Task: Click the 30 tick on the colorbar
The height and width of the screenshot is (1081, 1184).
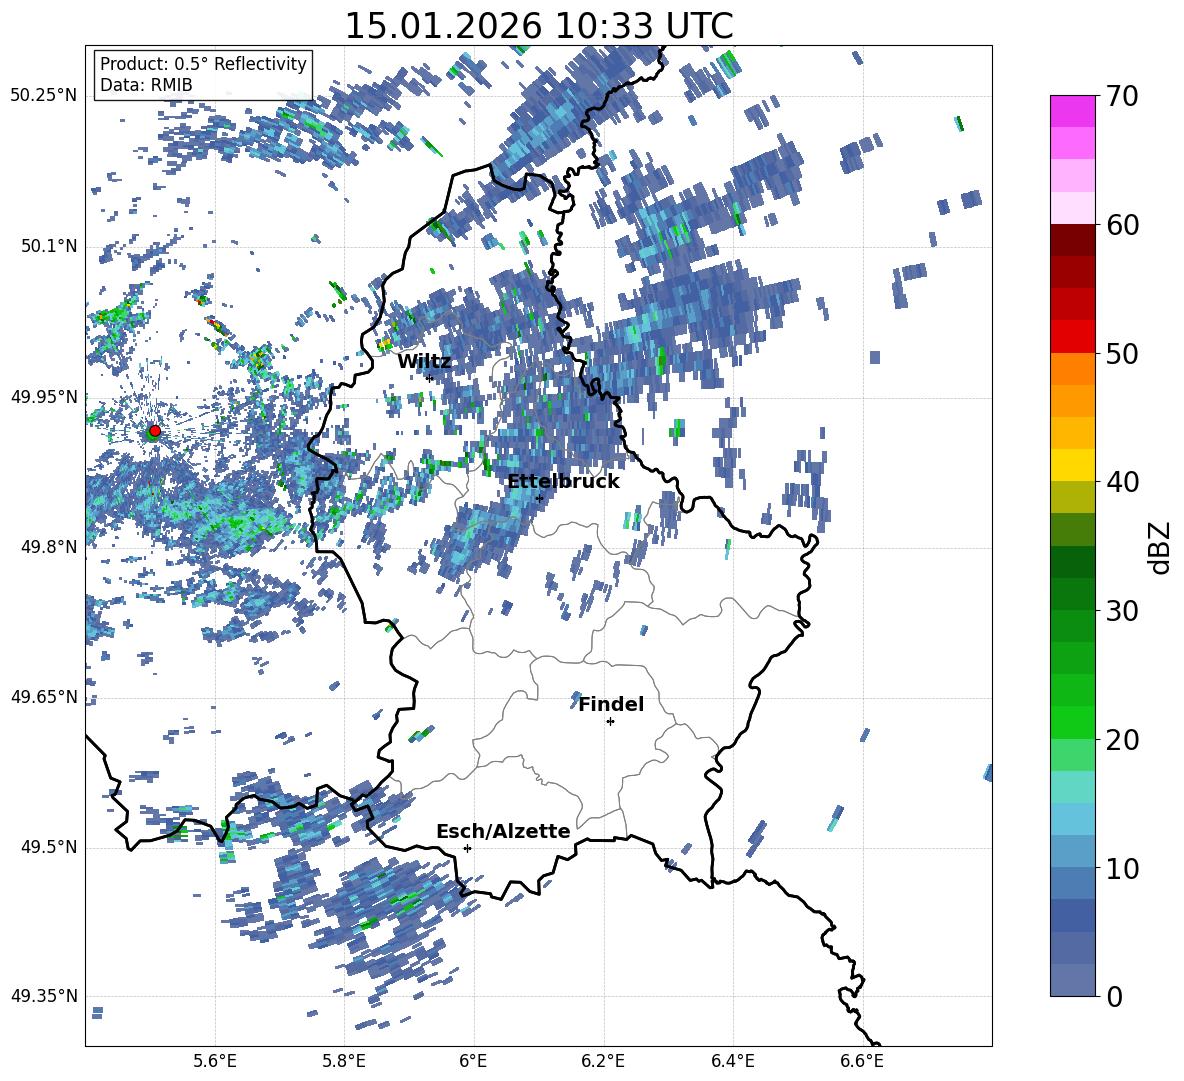Action: pyautogui.click(x=1122, y=611)
